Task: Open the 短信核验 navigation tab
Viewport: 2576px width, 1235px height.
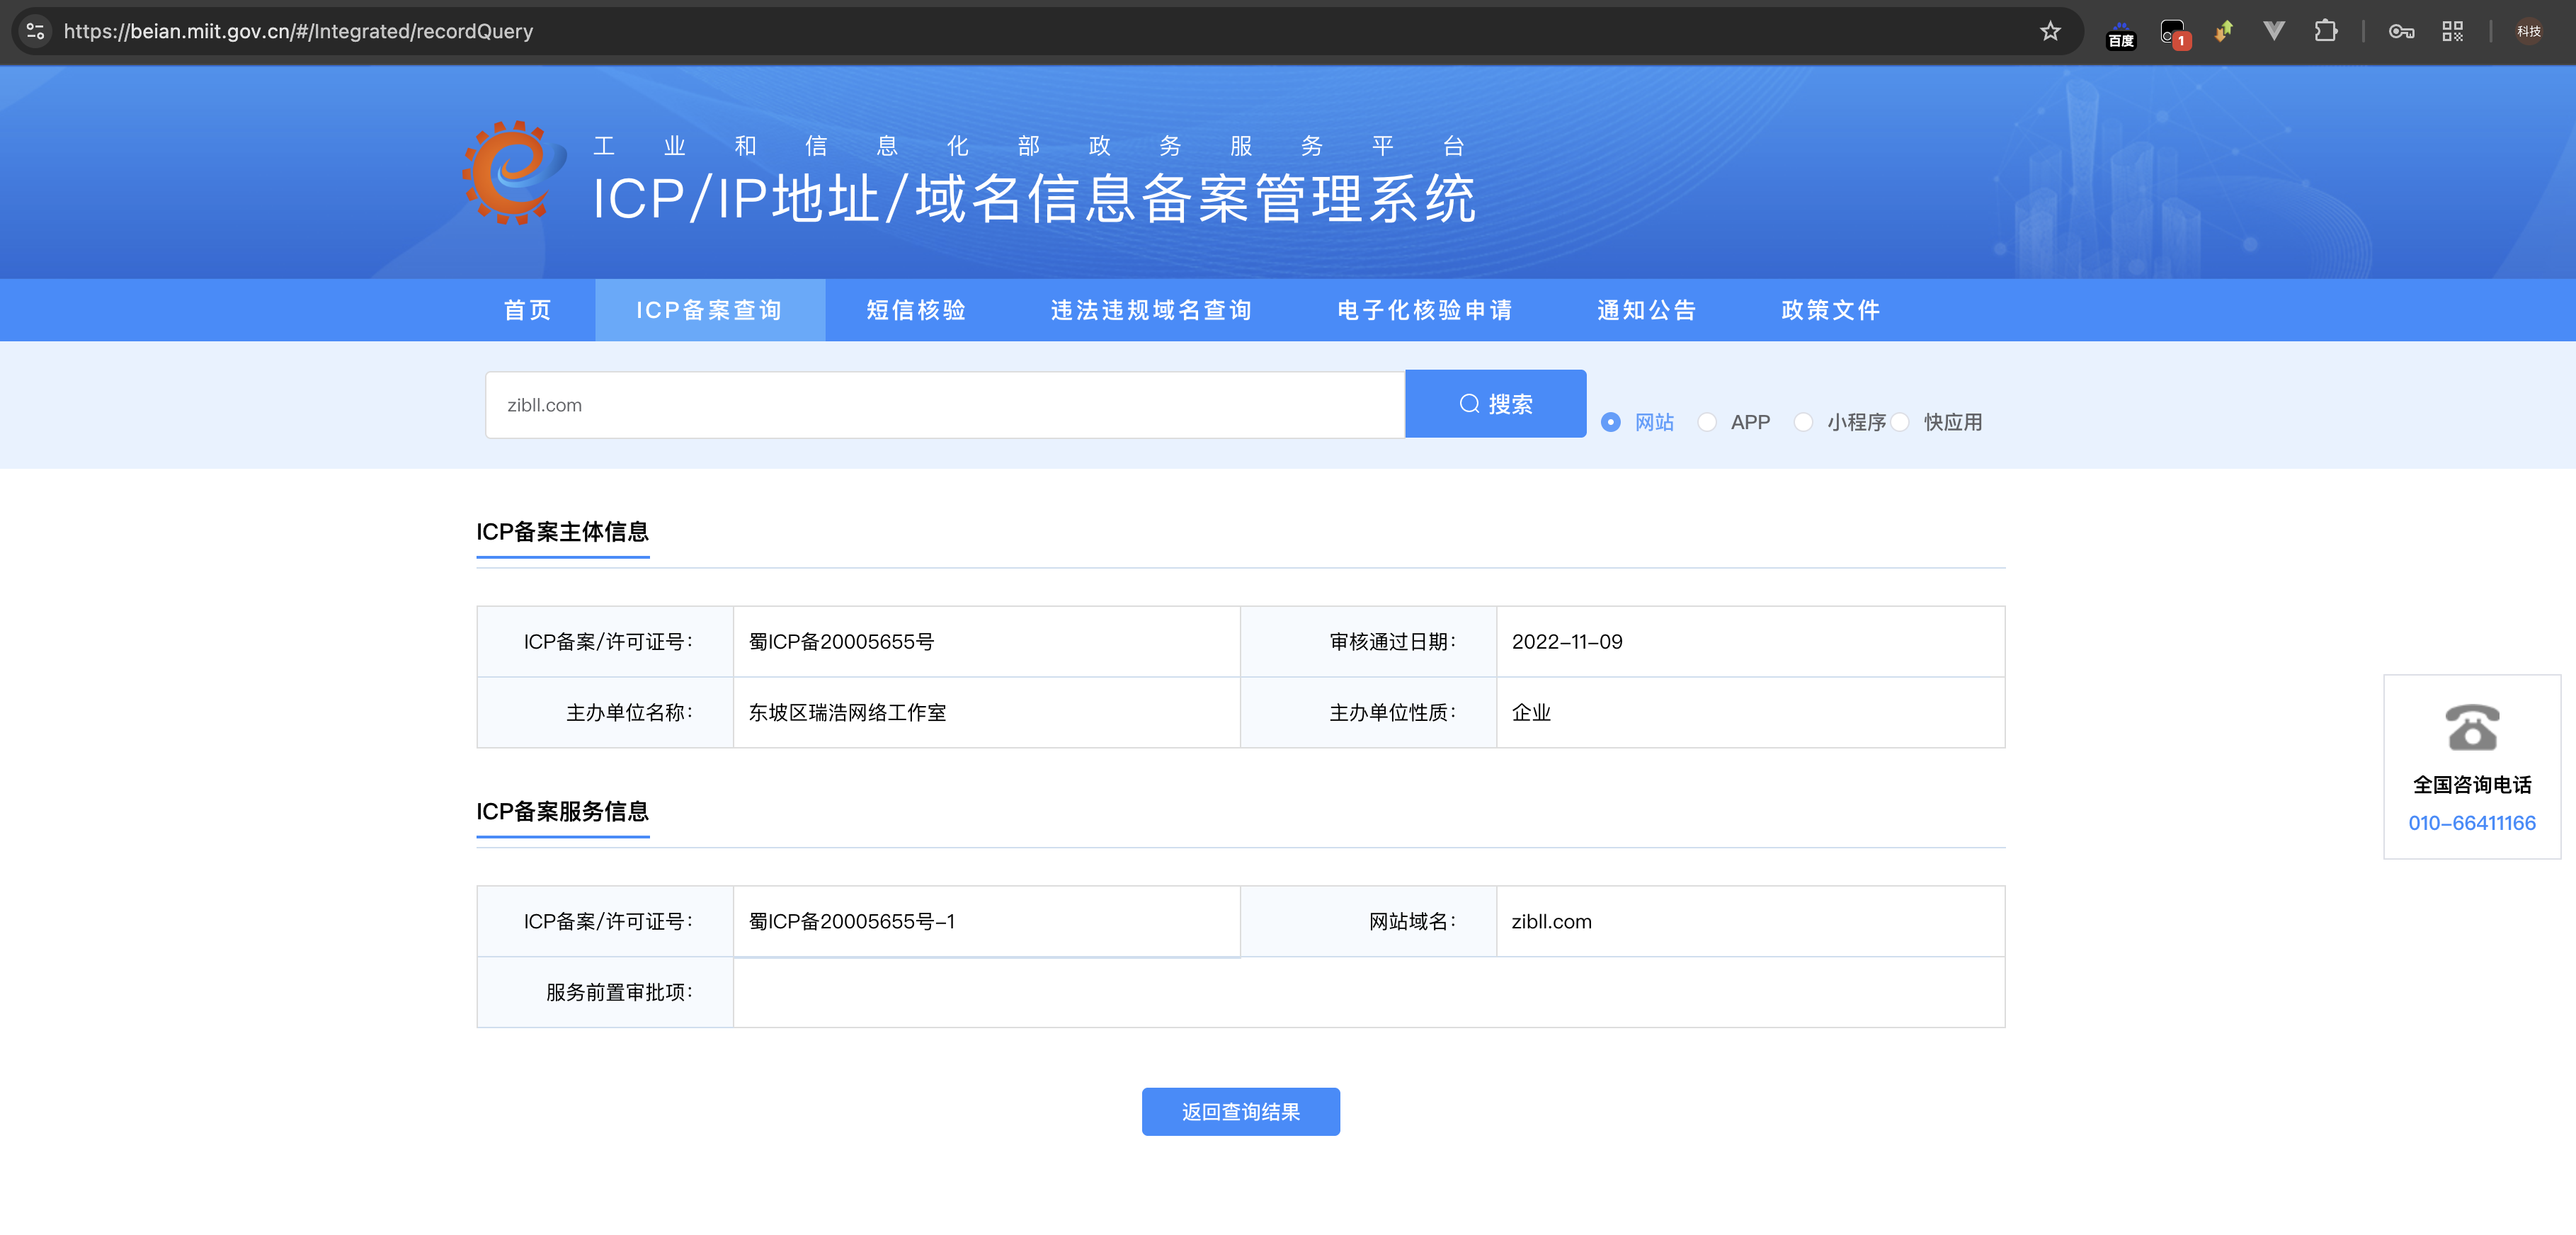Action: click(916, 310)
